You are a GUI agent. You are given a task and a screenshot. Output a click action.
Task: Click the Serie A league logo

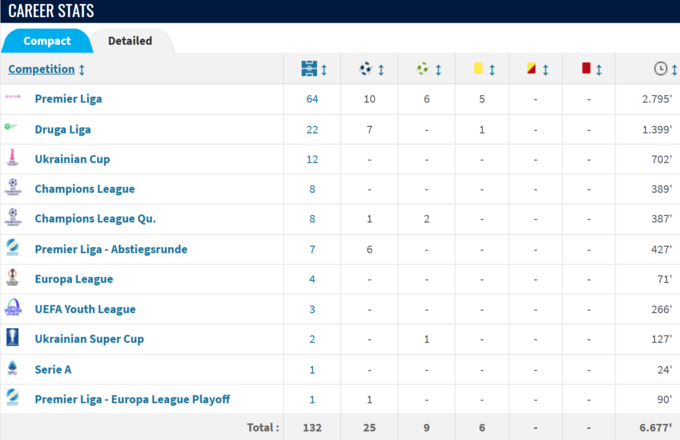(12, 369)
